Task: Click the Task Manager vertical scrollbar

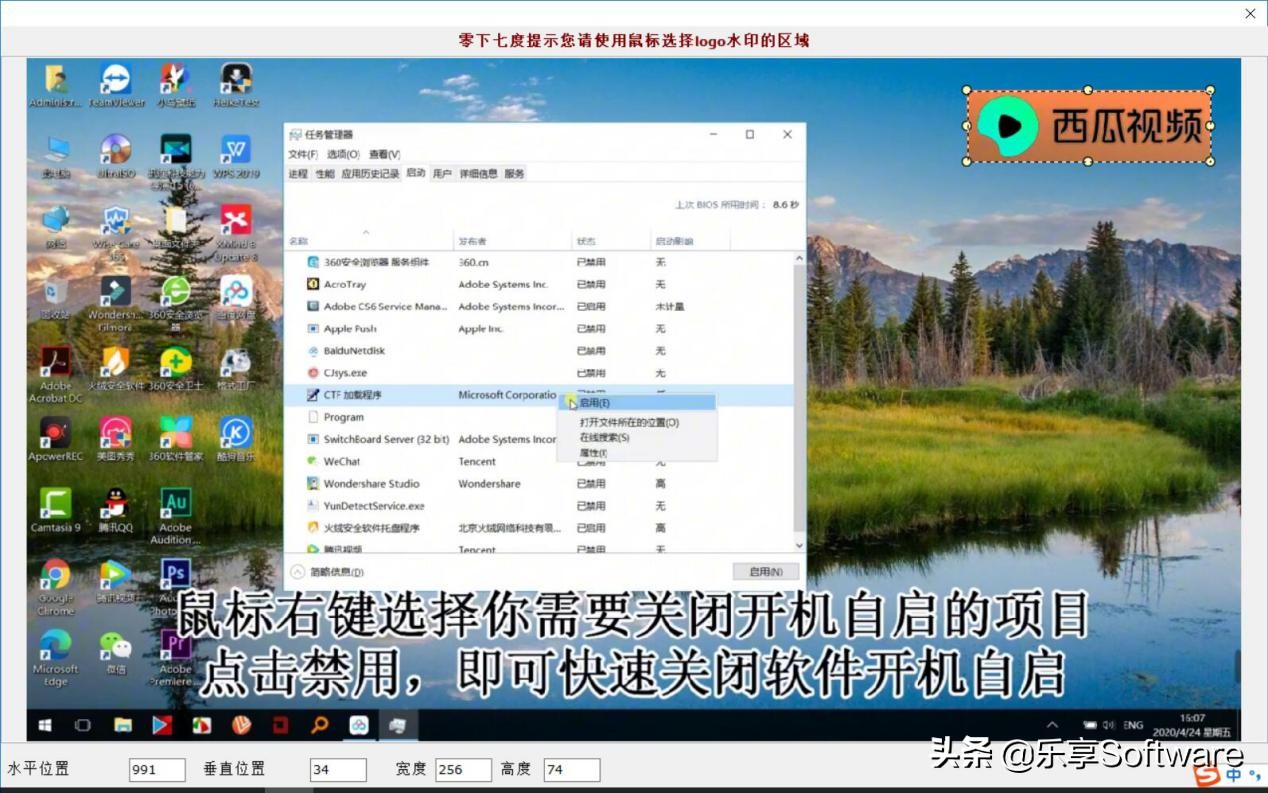Action: click(x=799, y=400)
